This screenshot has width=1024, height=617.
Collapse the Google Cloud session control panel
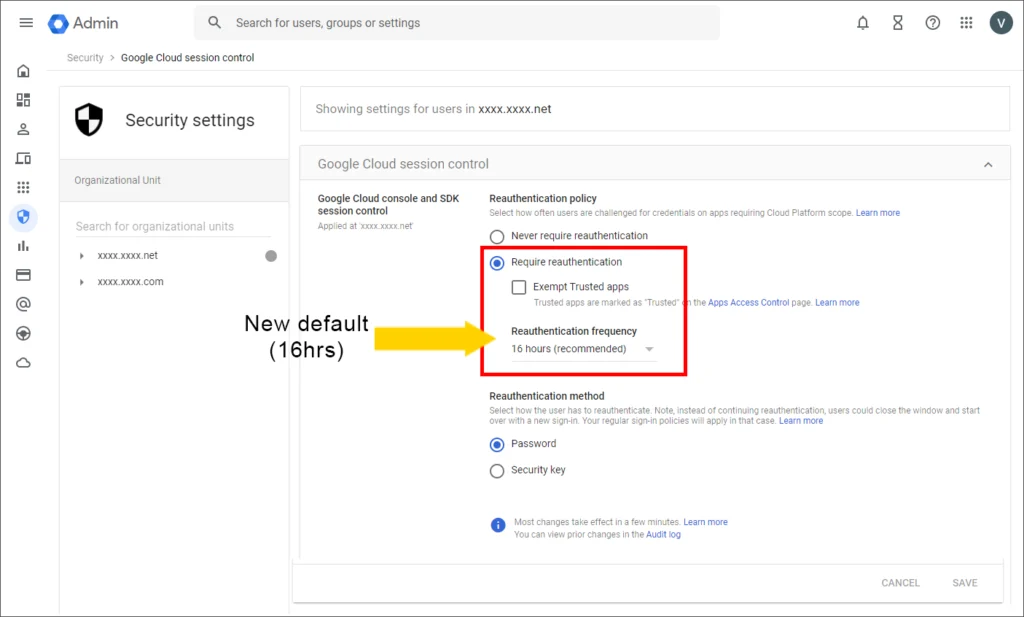tap(989, 162)
